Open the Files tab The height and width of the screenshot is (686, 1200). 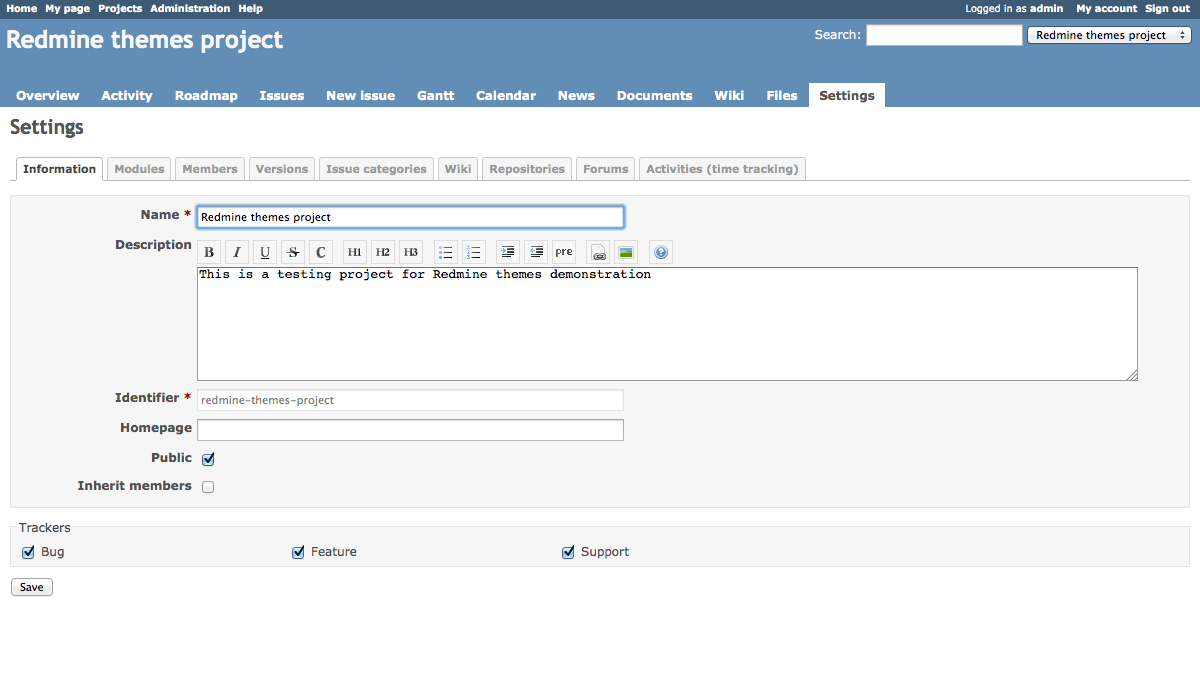pos(782,96)
